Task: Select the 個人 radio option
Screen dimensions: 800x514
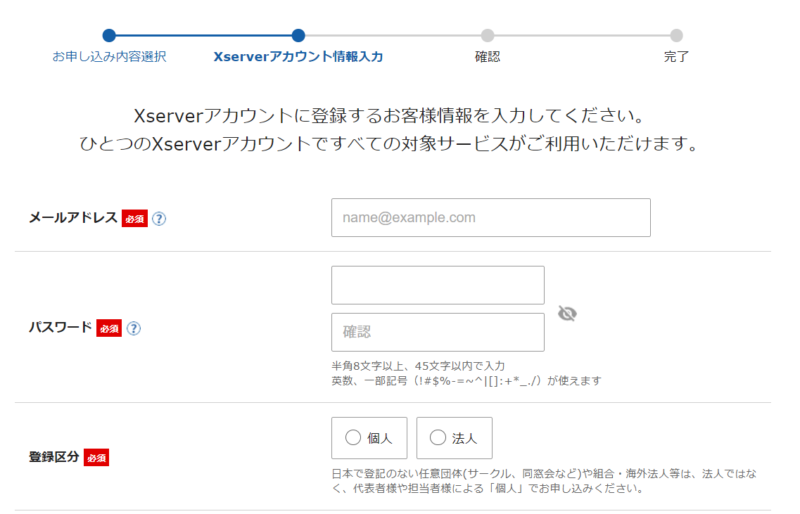Action: (x=369, y=438)
